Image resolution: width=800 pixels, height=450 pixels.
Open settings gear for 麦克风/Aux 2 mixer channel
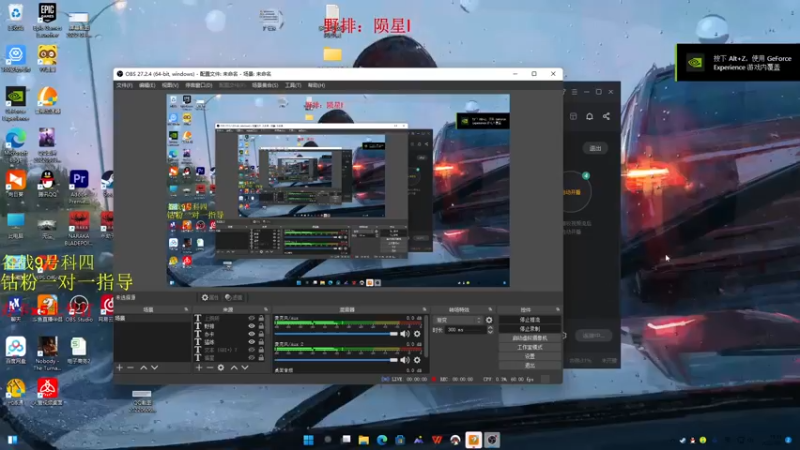pyautogui.click(x=417, y=360)
